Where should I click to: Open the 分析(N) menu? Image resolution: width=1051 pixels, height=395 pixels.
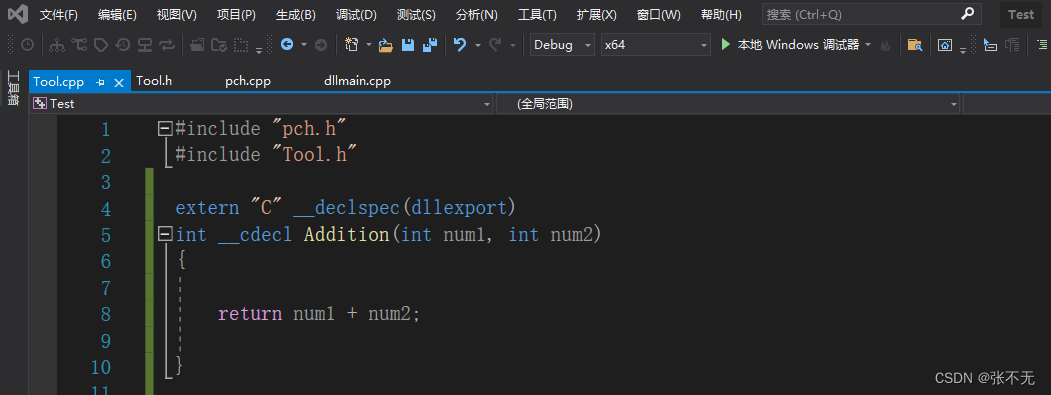tap(477, 15)
